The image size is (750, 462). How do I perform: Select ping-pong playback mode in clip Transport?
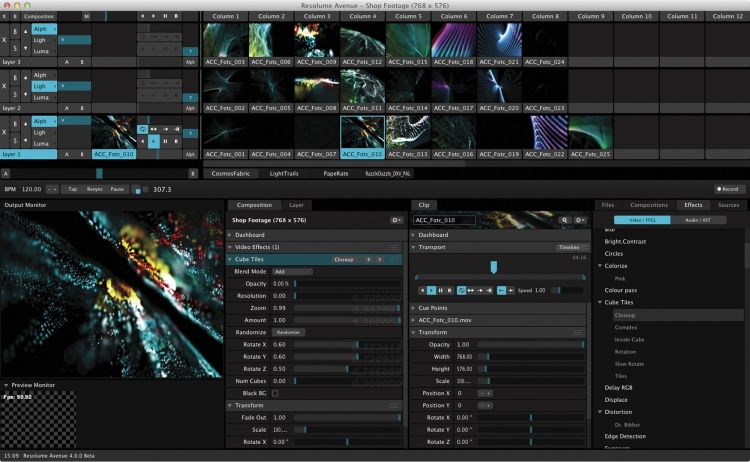click(471, 290)
